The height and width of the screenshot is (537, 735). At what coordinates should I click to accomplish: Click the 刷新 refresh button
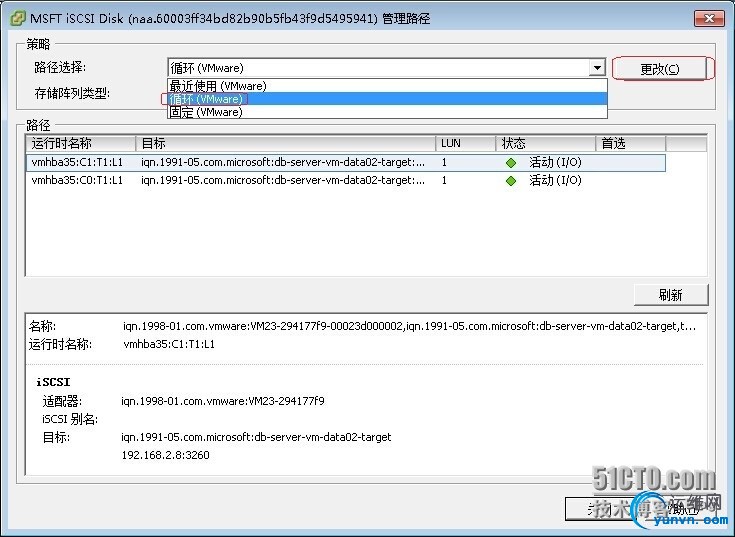(670, 295)
